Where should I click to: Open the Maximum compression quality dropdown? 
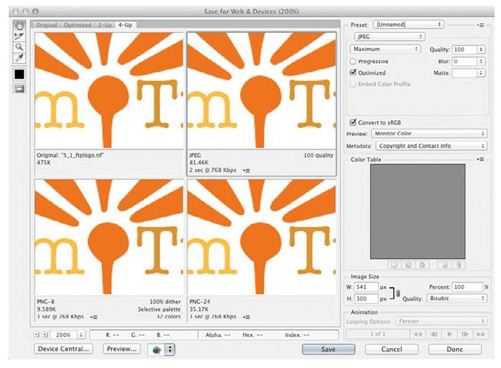point(385,49)
